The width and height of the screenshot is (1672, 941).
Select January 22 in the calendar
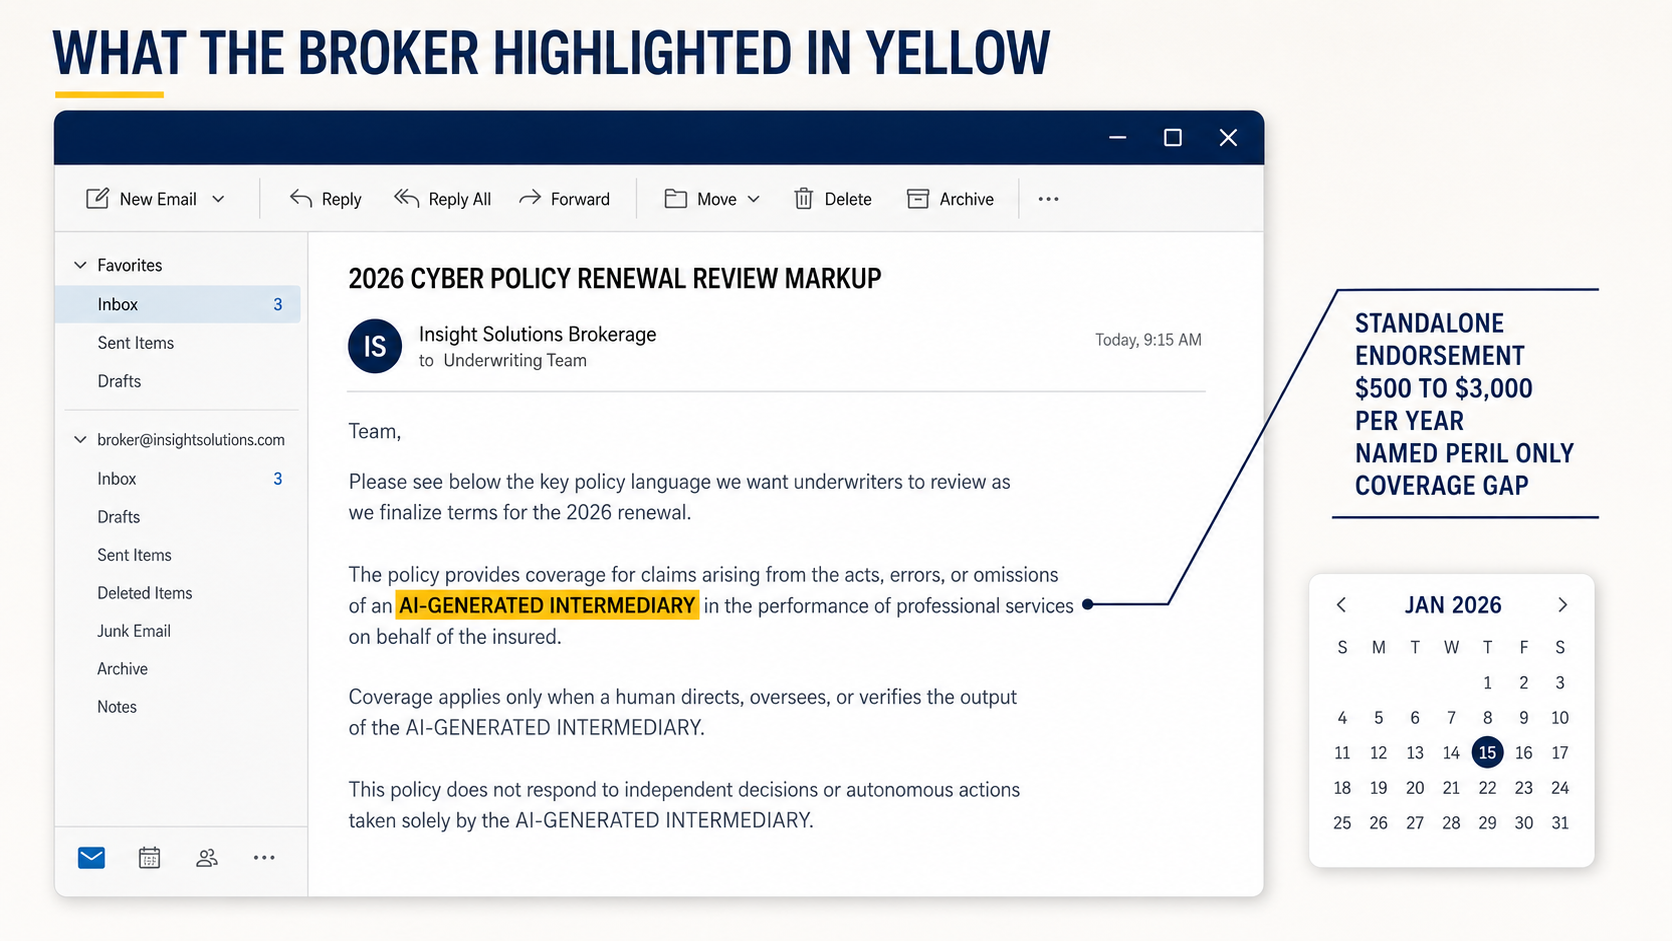click(x=1488, y=788)
